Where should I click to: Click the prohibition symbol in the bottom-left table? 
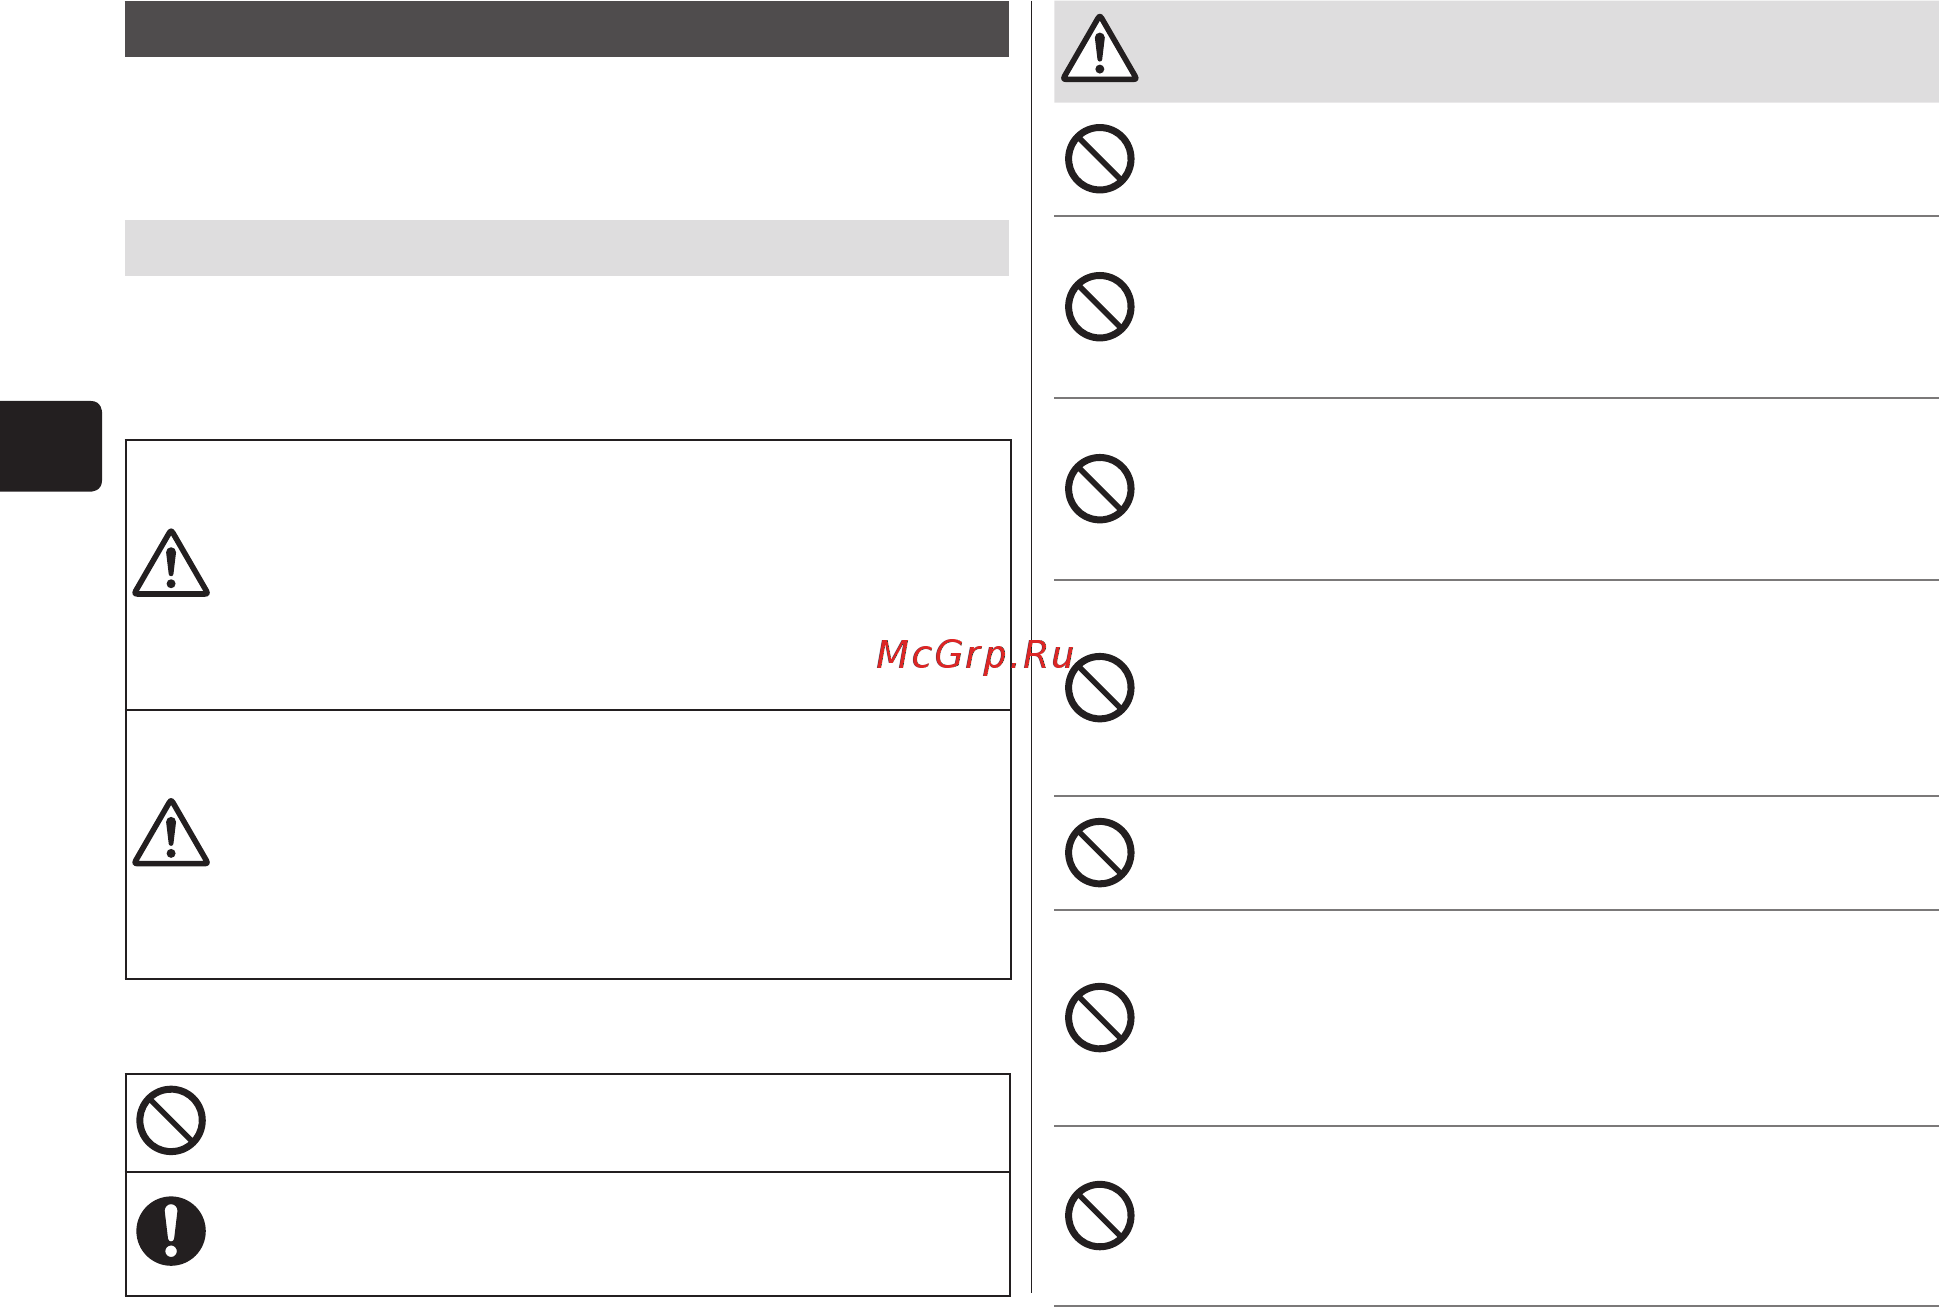[x=171, y=1120]
